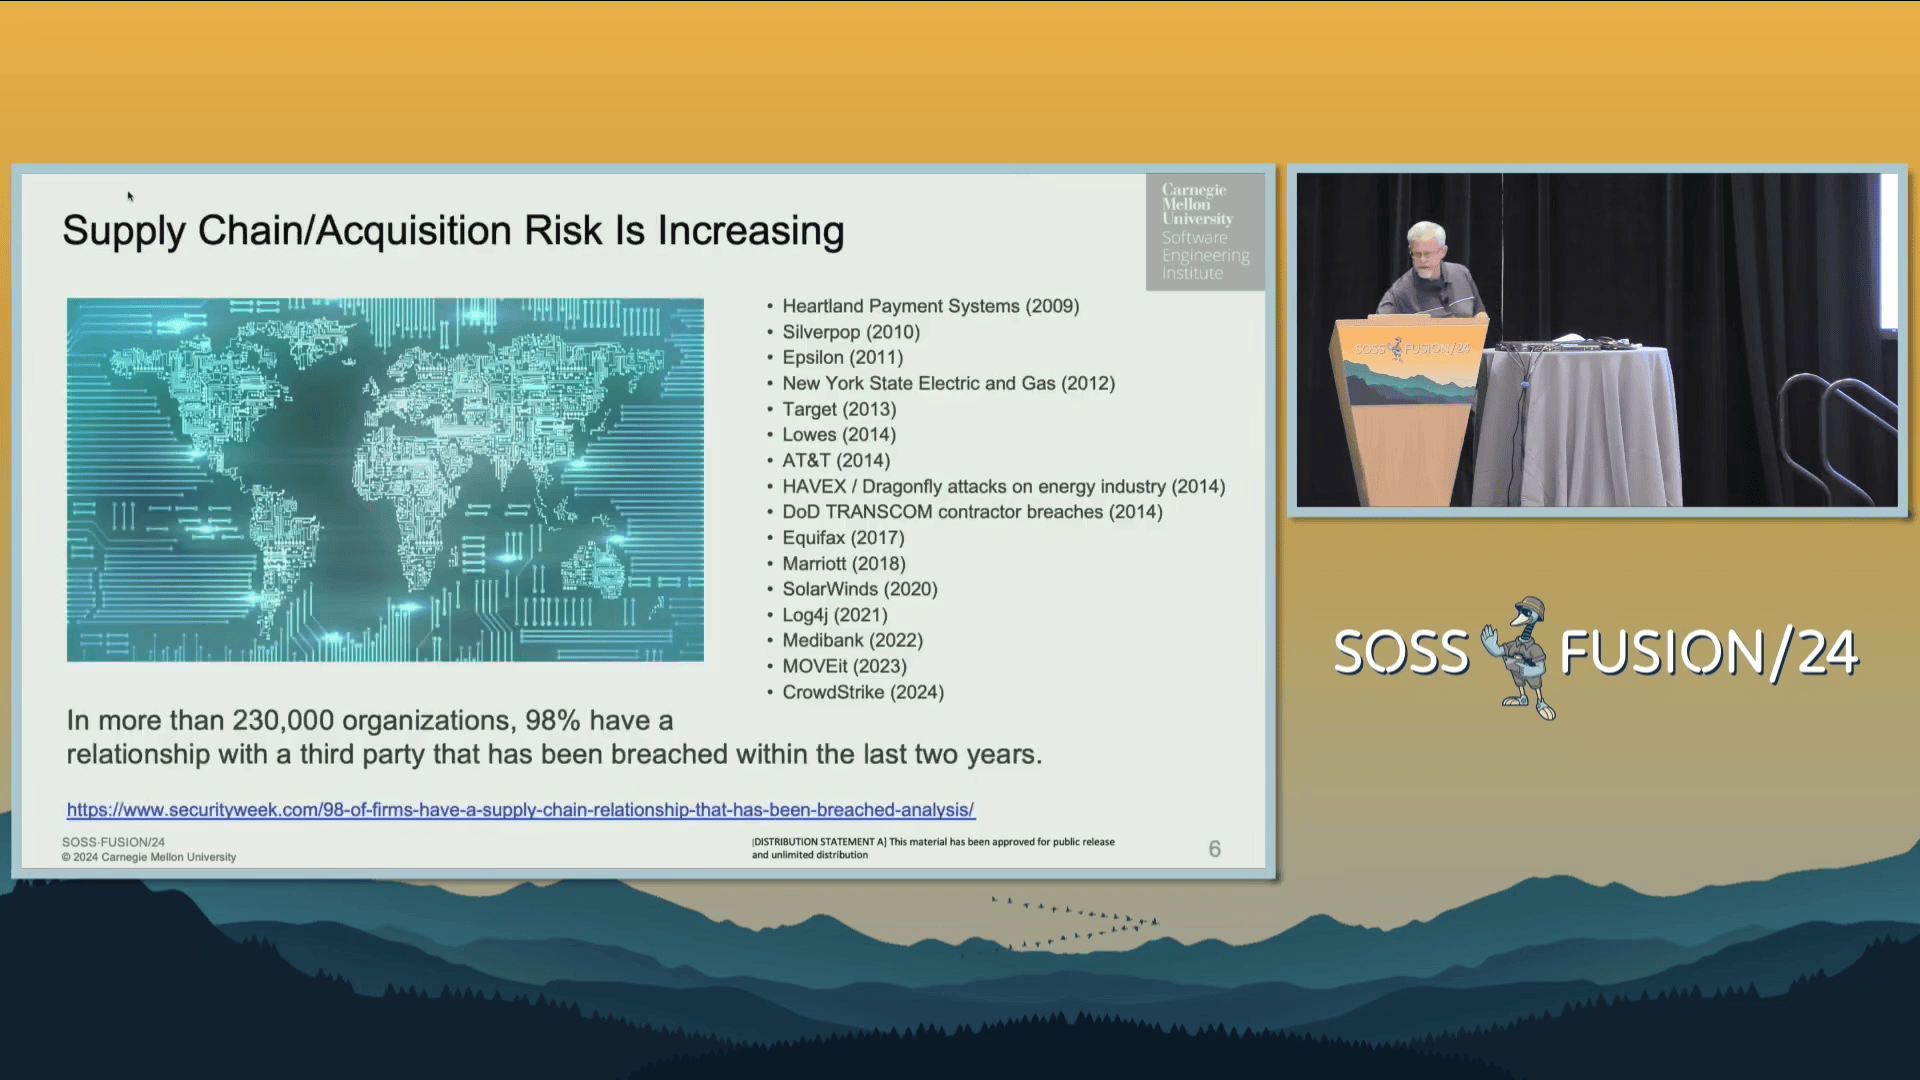Select the Log4j (2021) bullet item
The image size is (1920, 1080).
(x=834, y=615)
